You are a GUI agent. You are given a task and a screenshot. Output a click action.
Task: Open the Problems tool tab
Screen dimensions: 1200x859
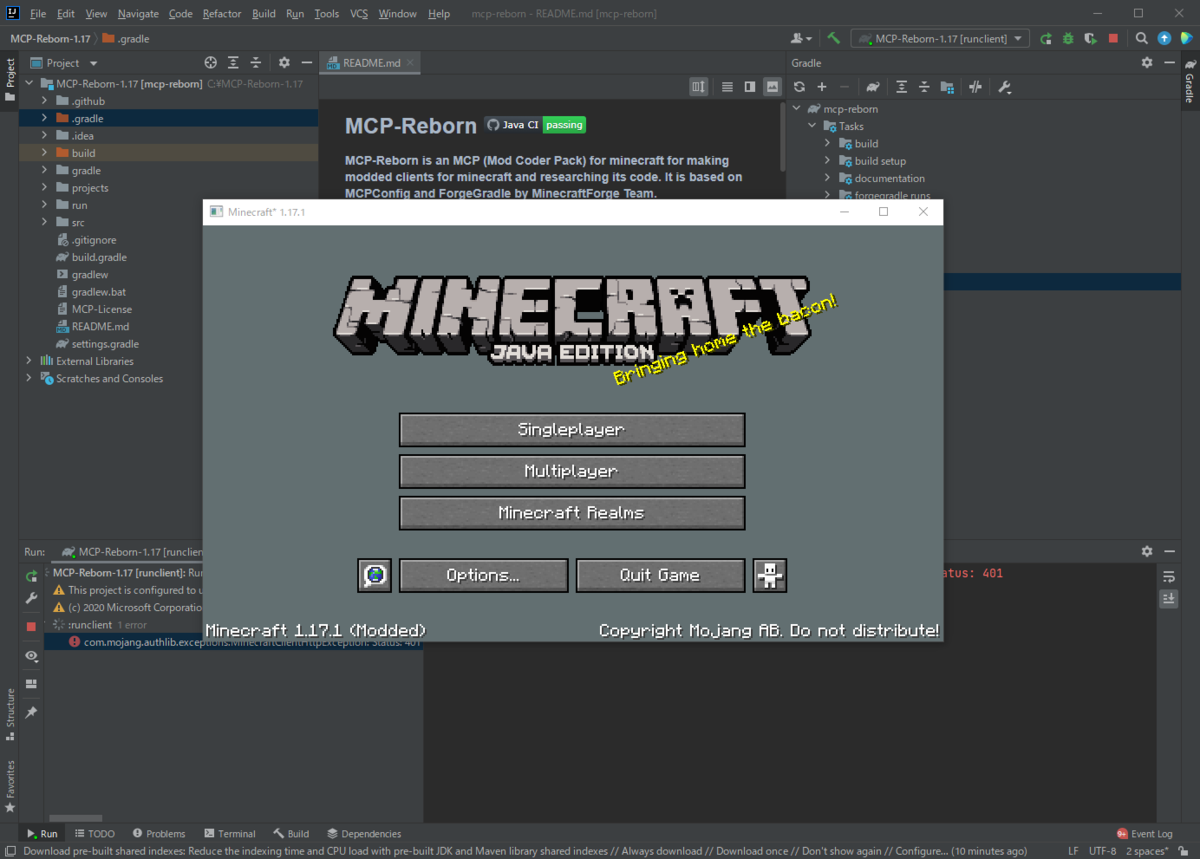coord(158,833)
